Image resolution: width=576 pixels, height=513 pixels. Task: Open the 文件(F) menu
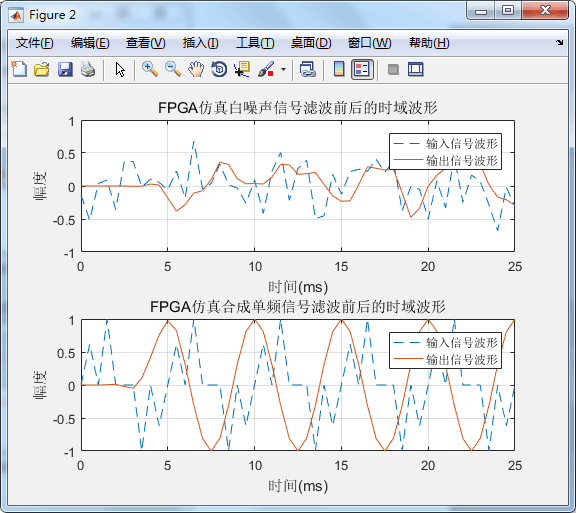click(x=35, y=43)
